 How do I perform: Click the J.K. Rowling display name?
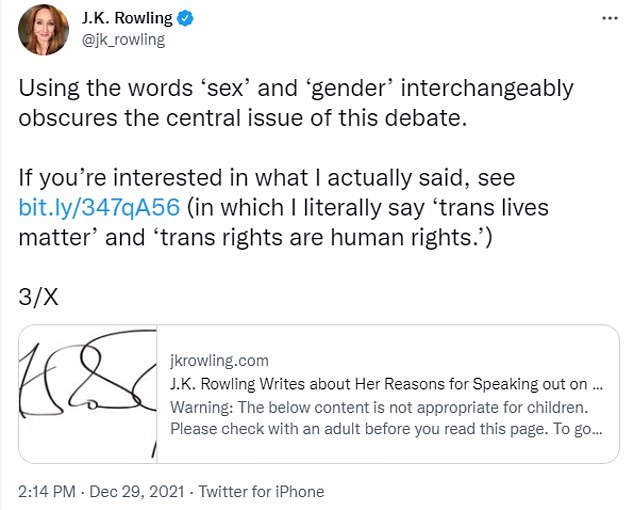[129, 20]
